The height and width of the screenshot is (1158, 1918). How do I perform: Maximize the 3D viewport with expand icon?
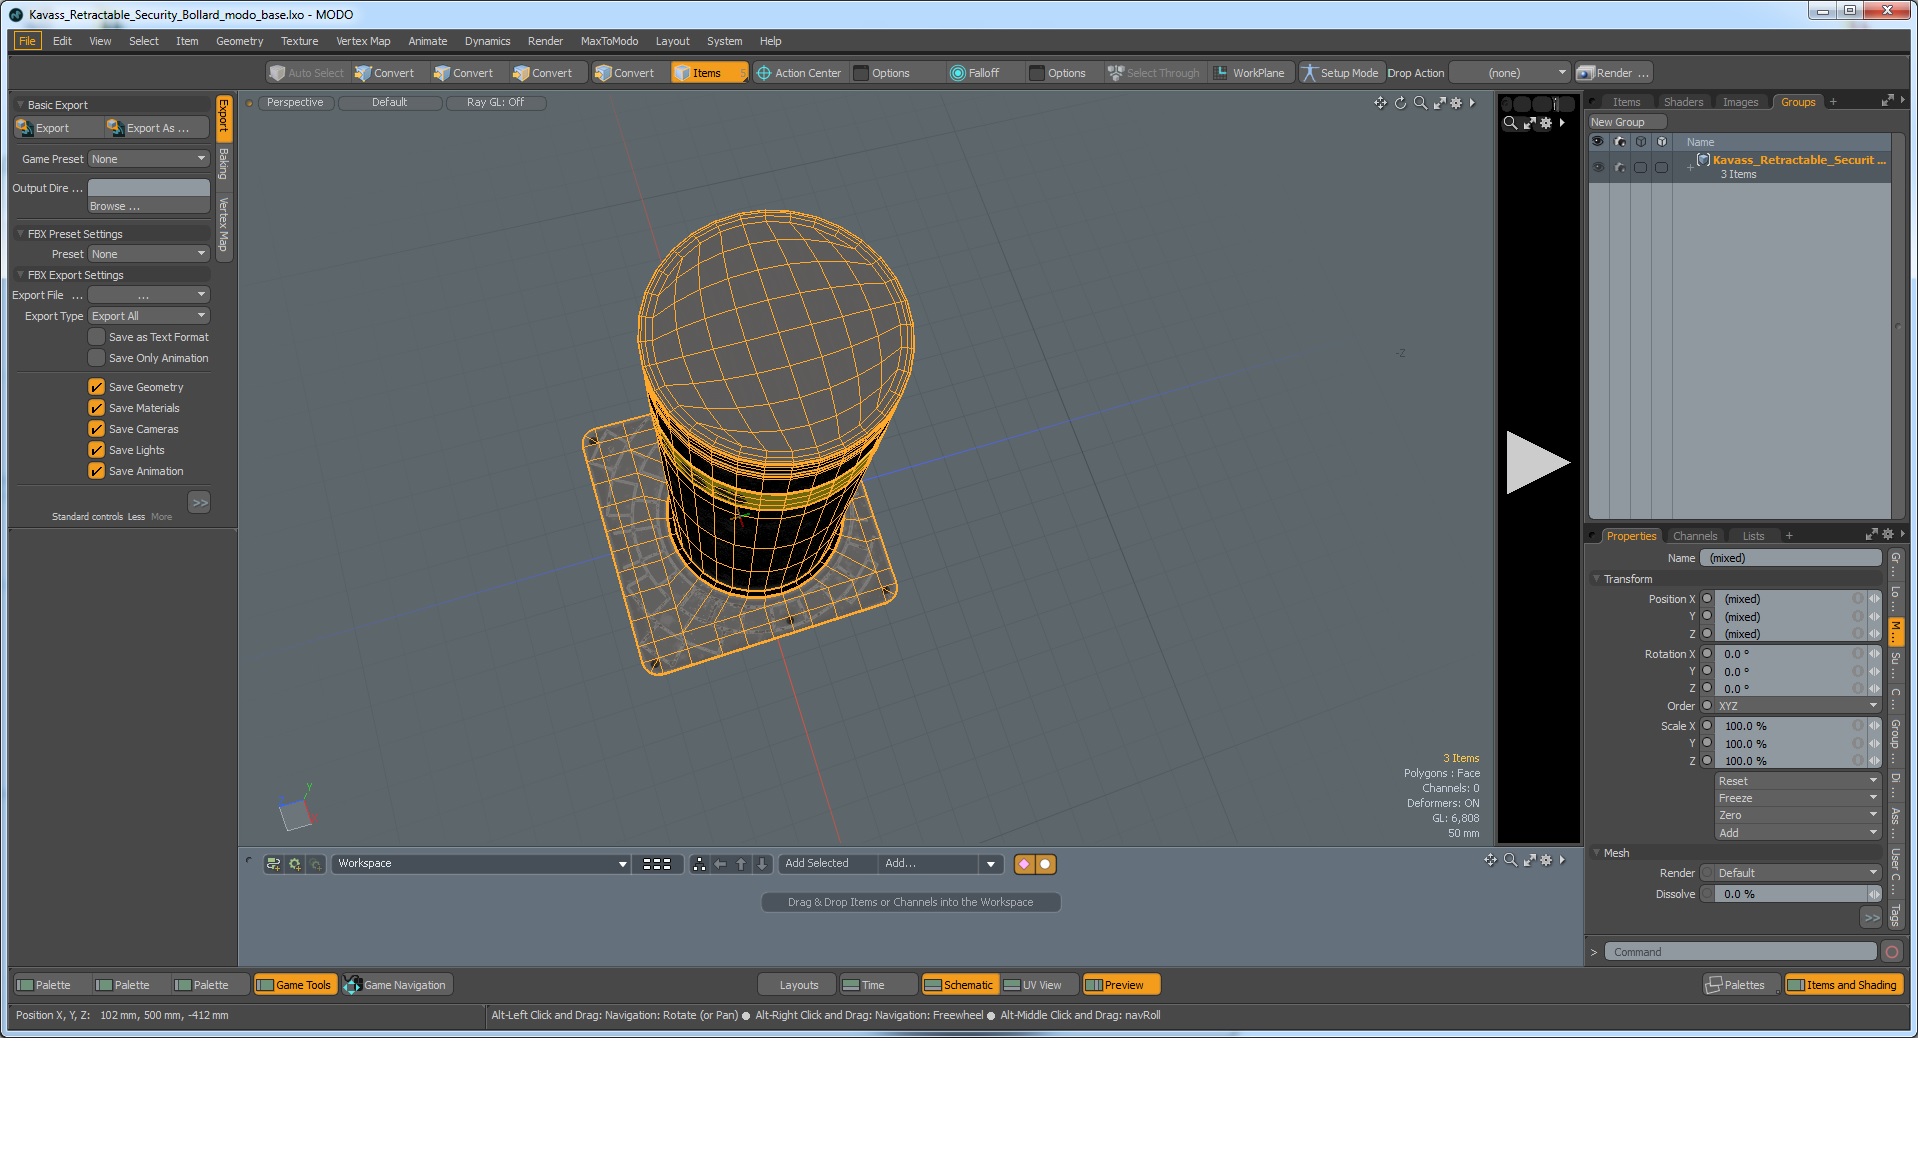click(1439, 103)
